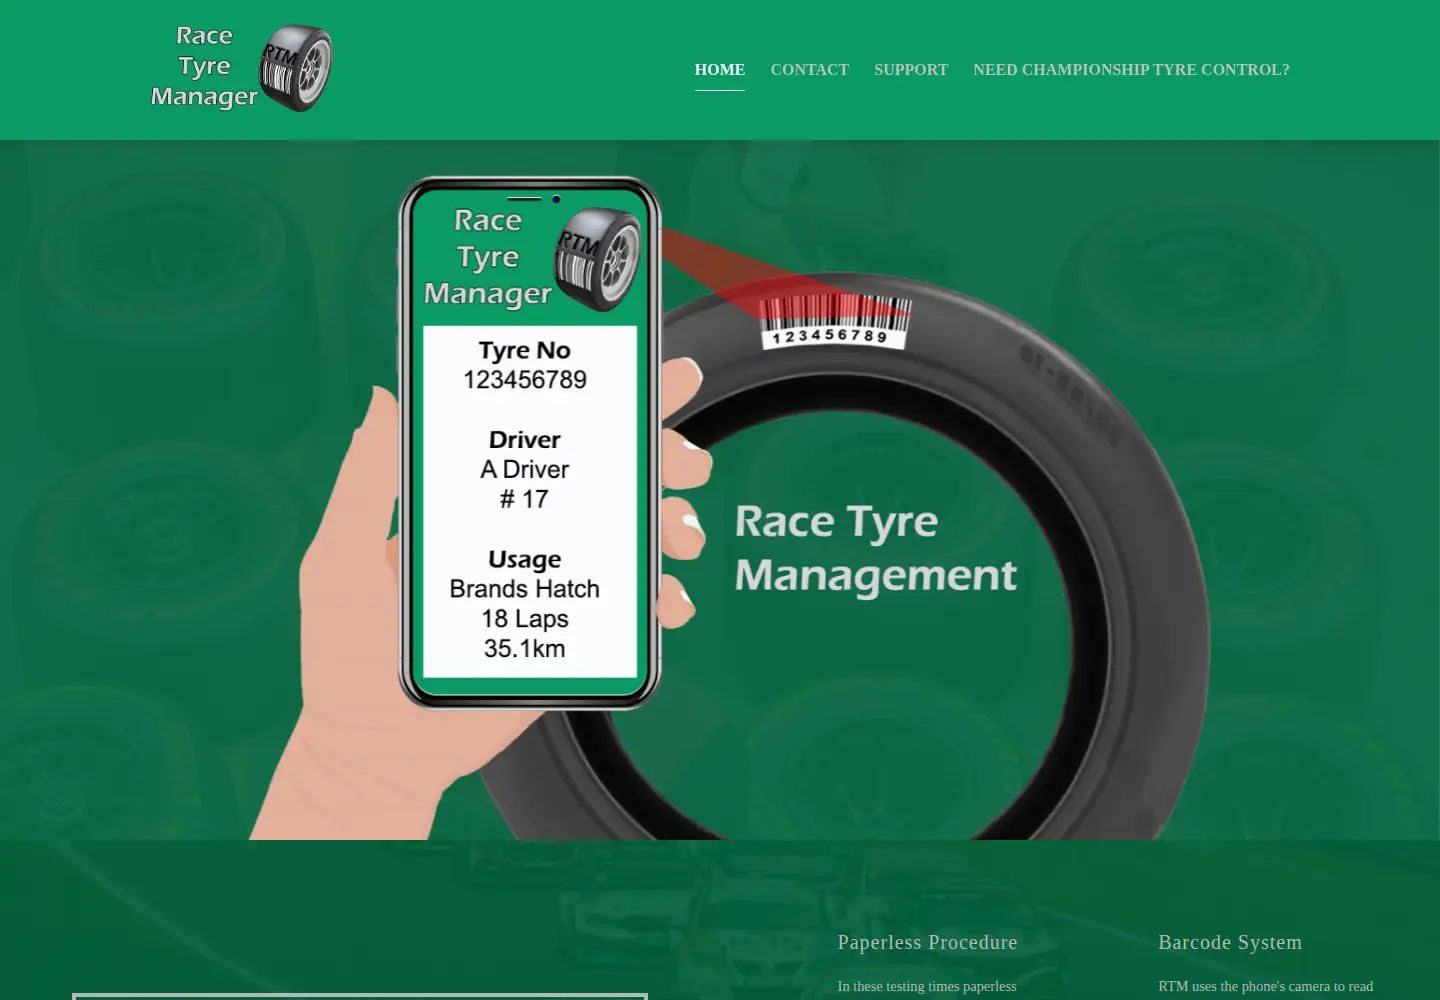The width and height of the screenshot is (1440, 1000).
Task: Click the "In these testing times paperless" text
Action: click(x=927, y=986)
